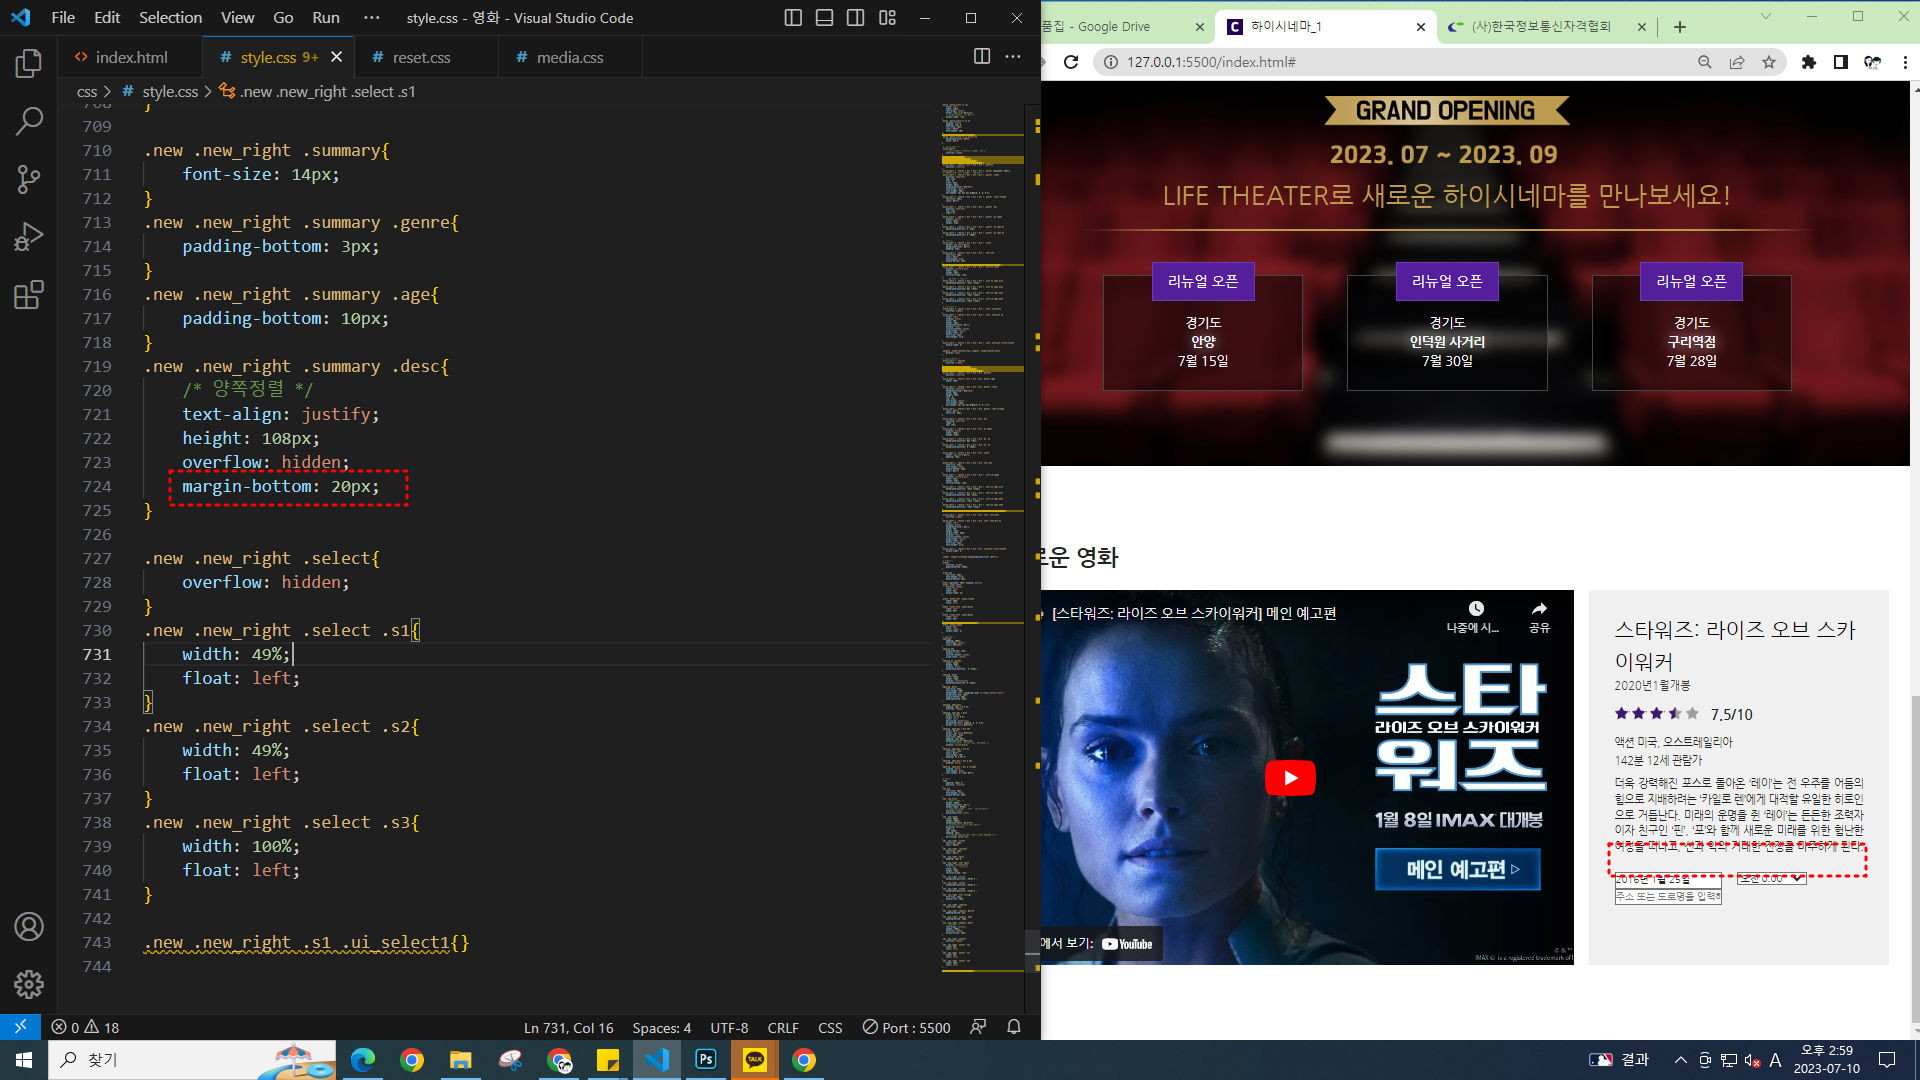The height and width of the screenshot is (1080, 1920).
Task: Expand the style.css breadcrumb item
Action: [170, 91]
